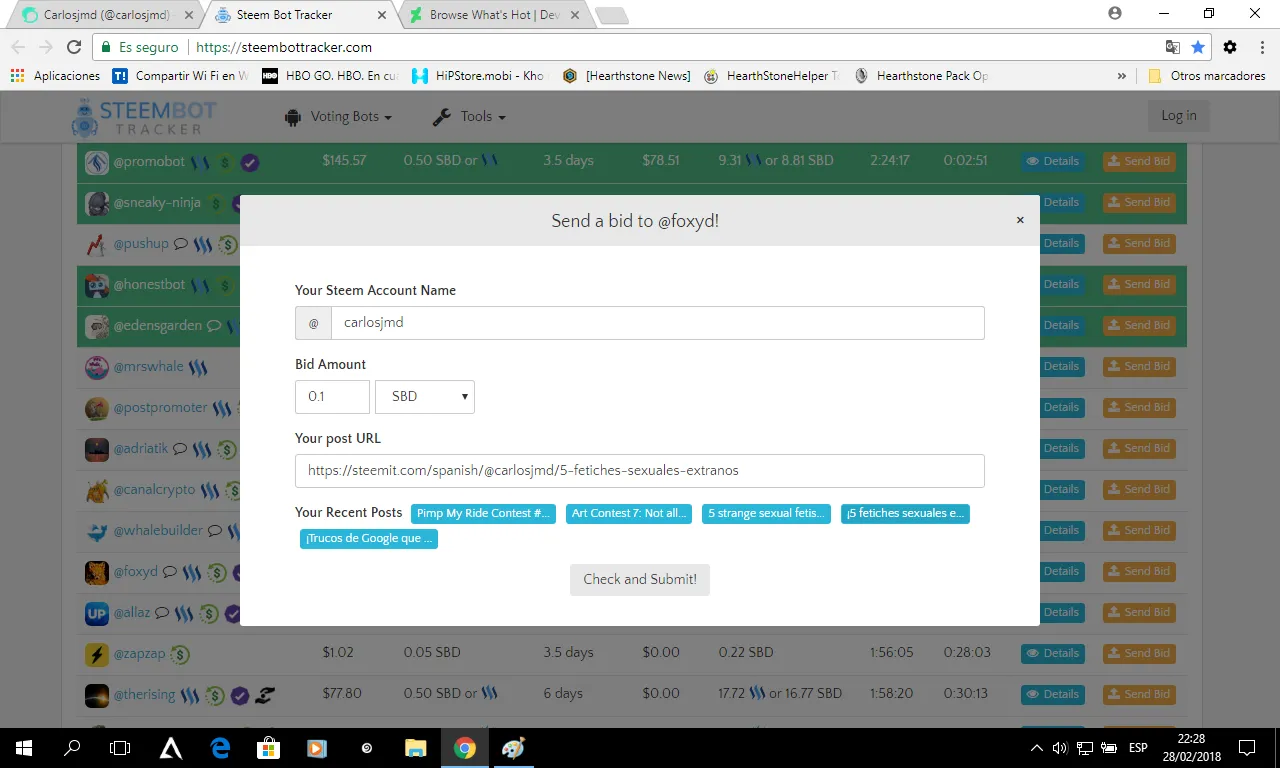Click the translate page icon
1280x768 pixels.
click(1173, 47)
